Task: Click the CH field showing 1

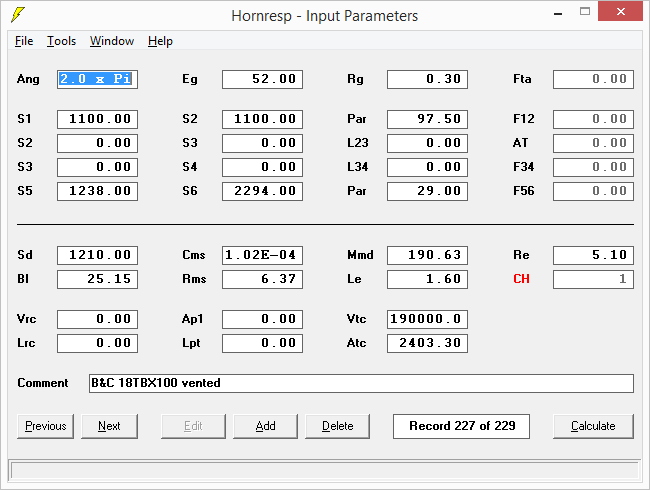Action: point(593,279)
